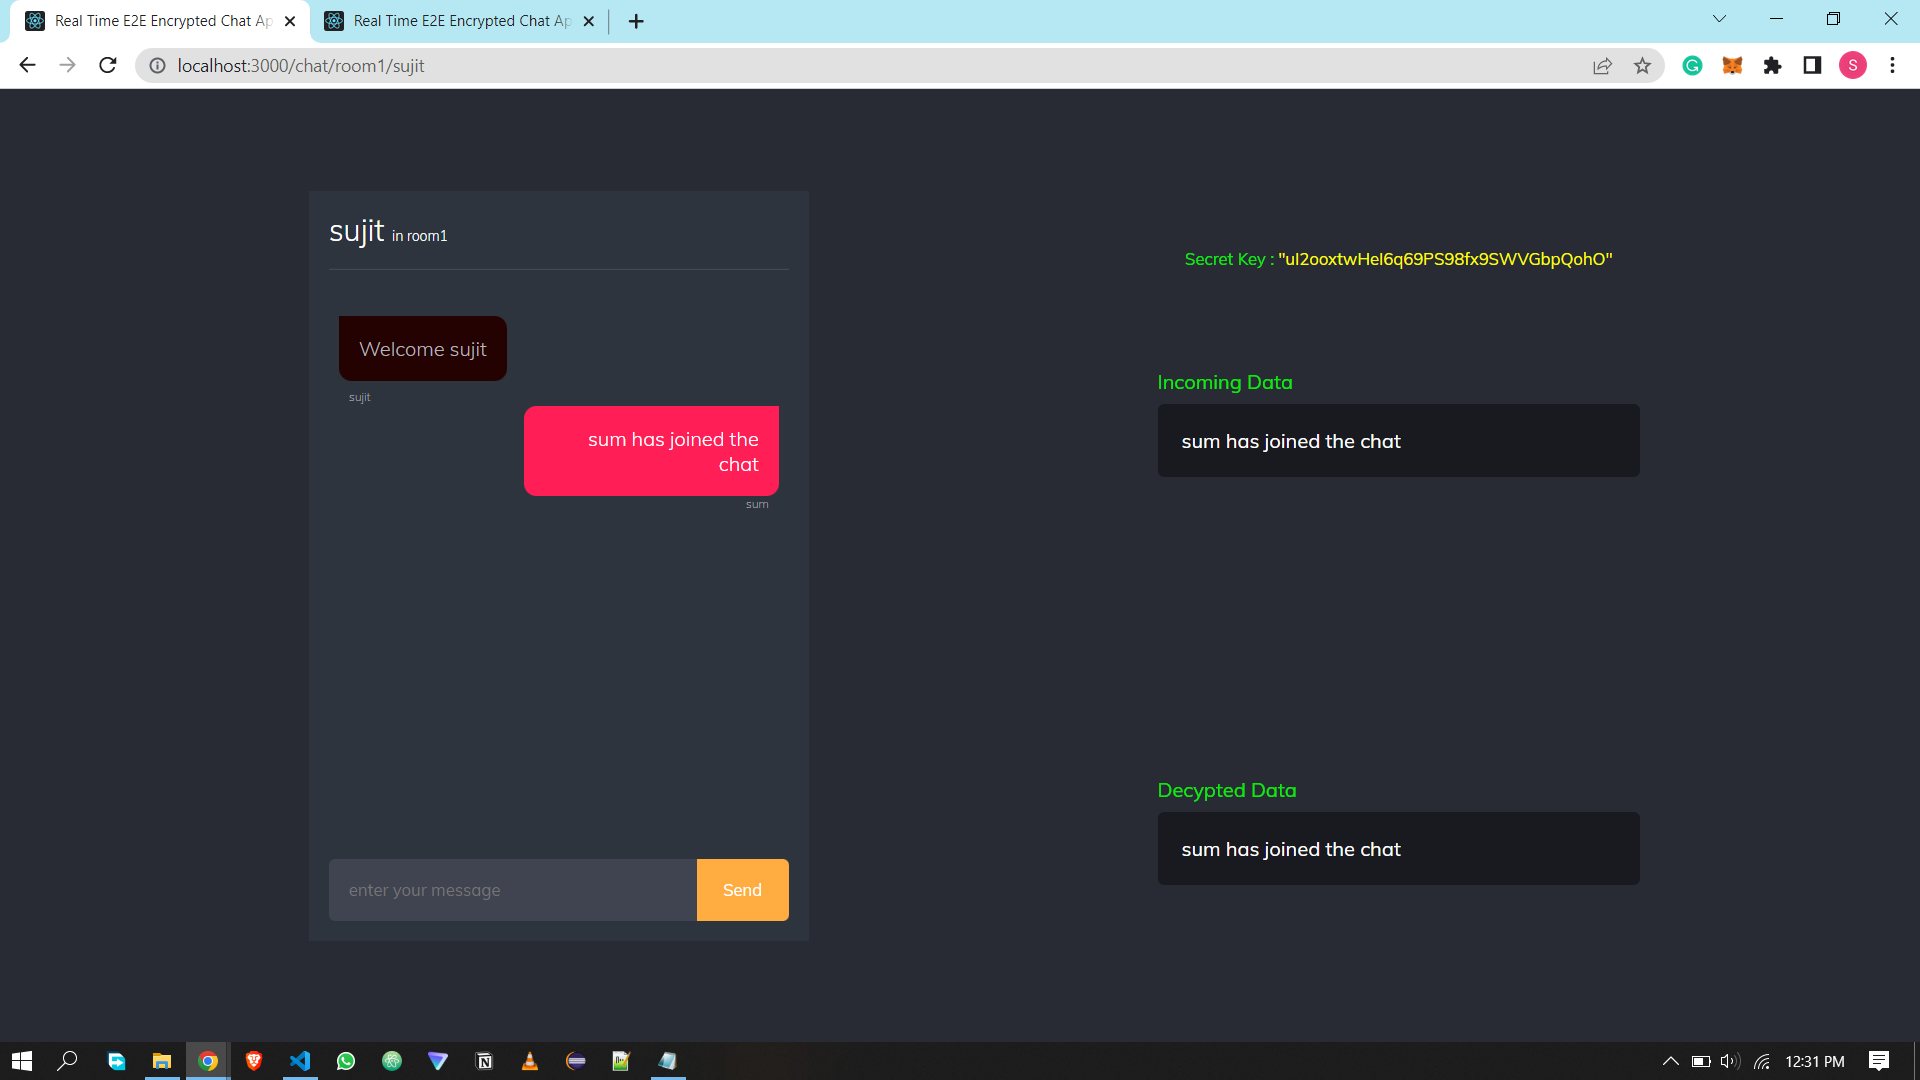1920x1080 pixels.
Task: Click the Chrome profile avatar S
Action: [1853, 65]
